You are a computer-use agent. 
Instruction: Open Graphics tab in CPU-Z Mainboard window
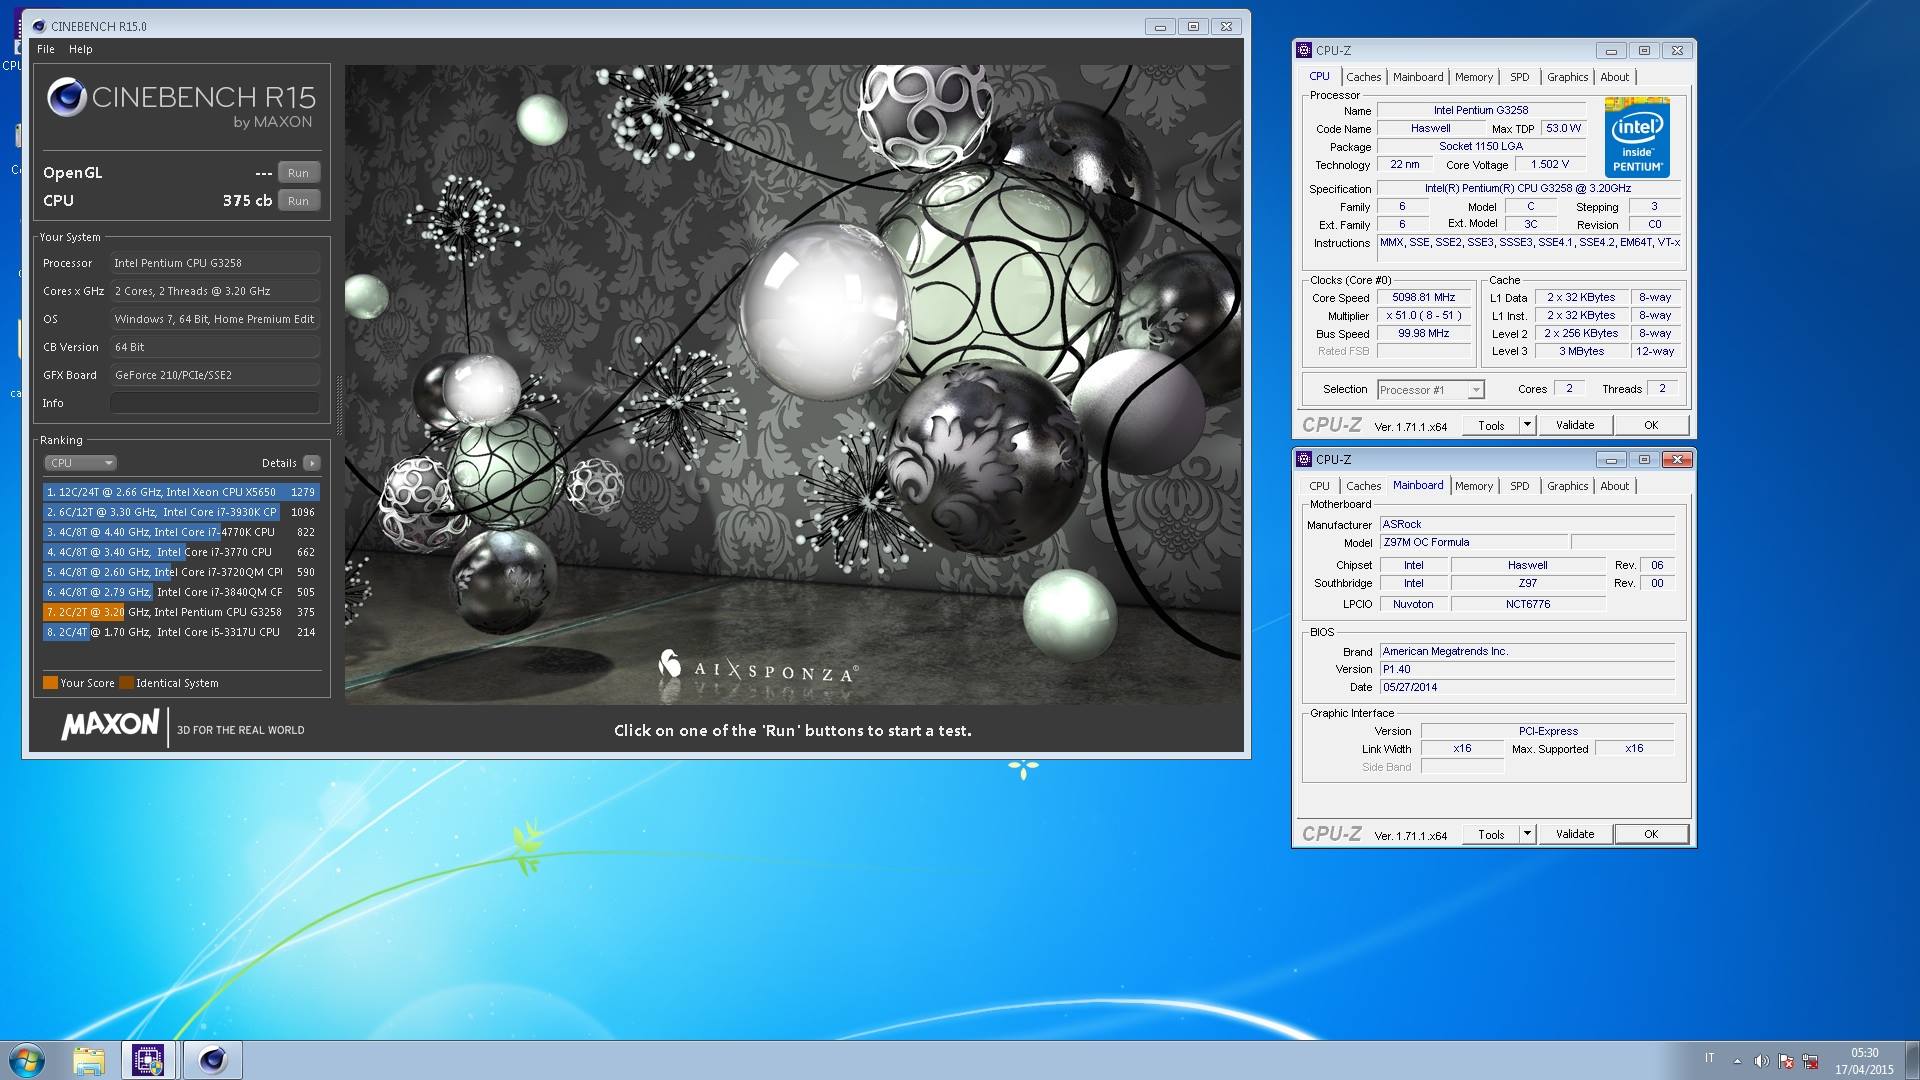tap(1567, 486)
